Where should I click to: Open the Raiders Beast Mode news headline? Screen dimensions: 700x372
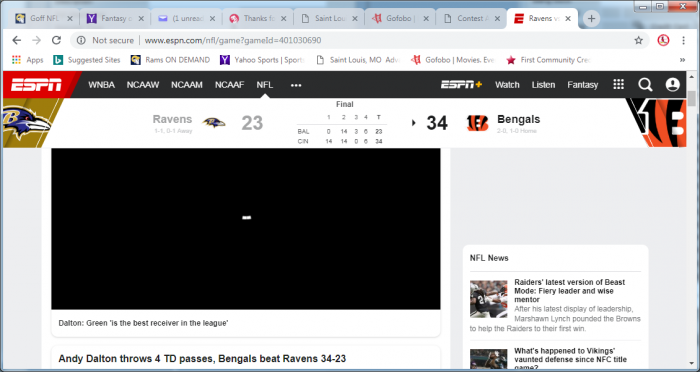(x=570, y=291)
